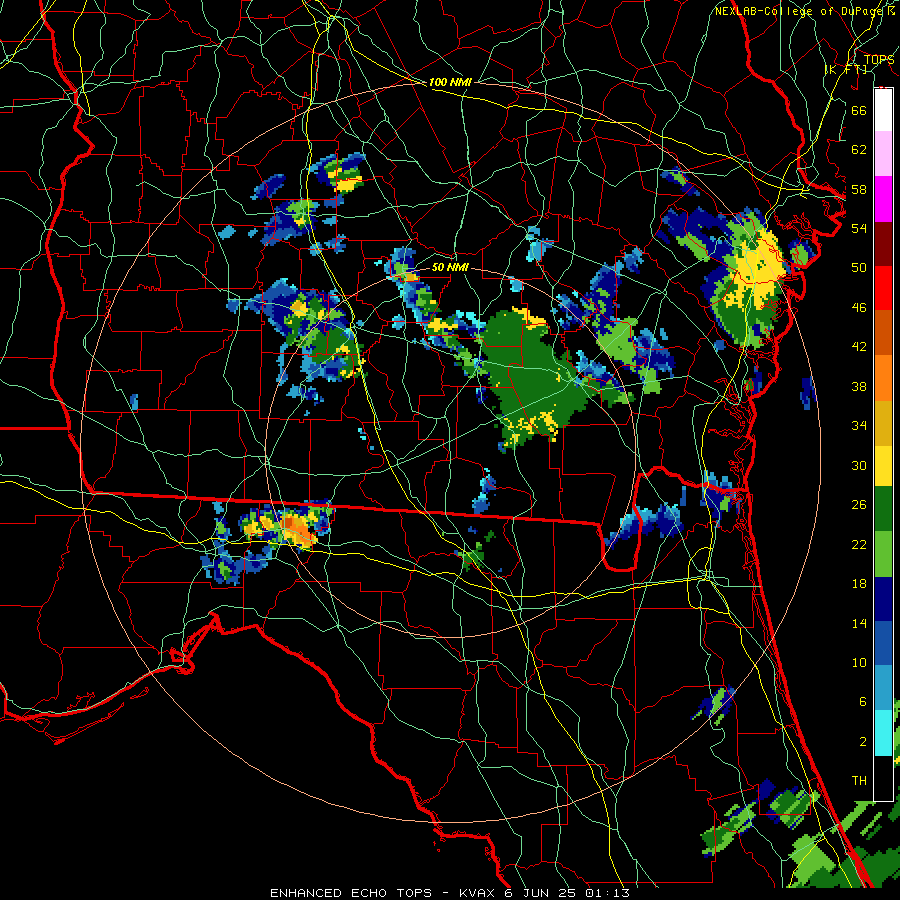This screenshot has width=900, height=900.
Task: Click the big yellow echo cluster near the east coast
Action: [758, 270]
